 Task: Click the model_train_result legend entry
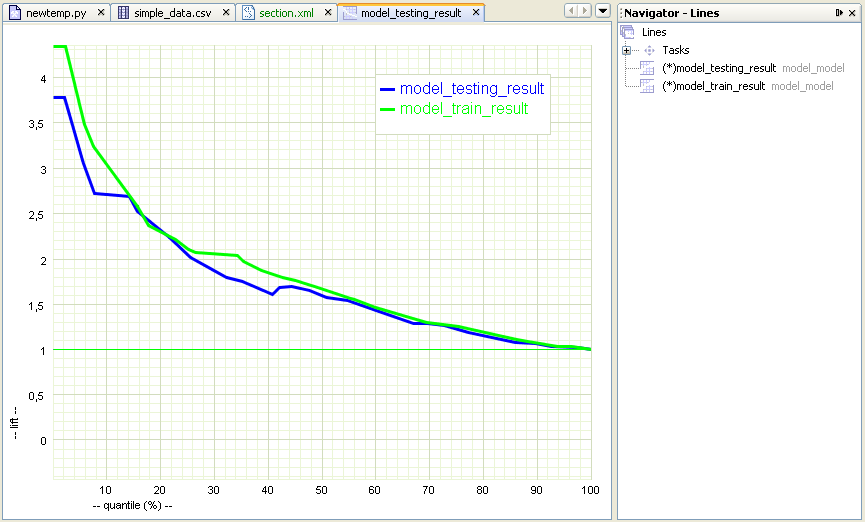[x=464, y=109]
